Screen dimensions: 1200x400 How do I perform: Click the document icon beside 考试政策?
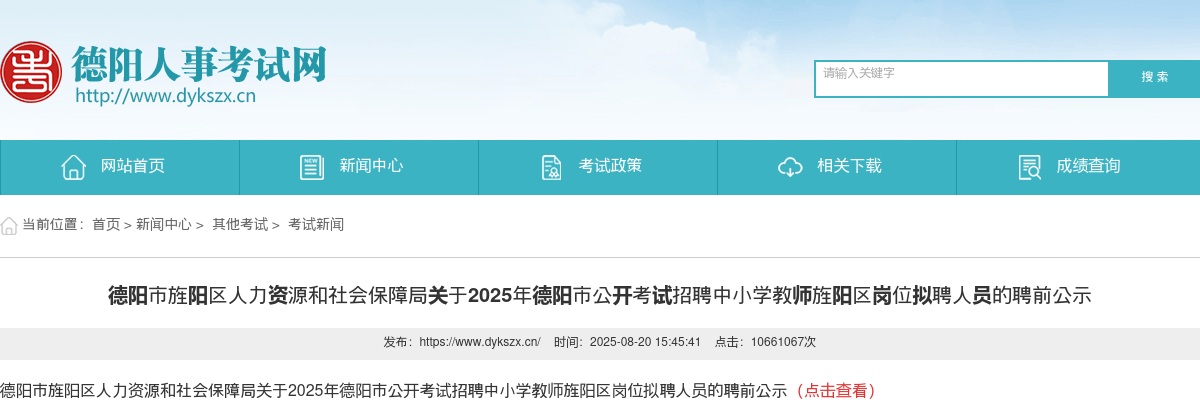551,167
